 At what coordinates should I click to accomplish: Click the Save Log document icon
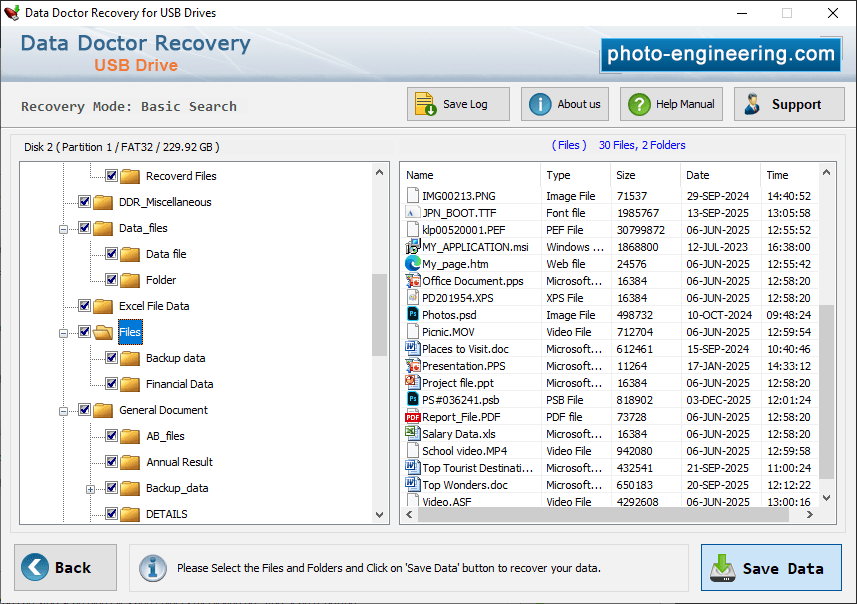point(425,104)
